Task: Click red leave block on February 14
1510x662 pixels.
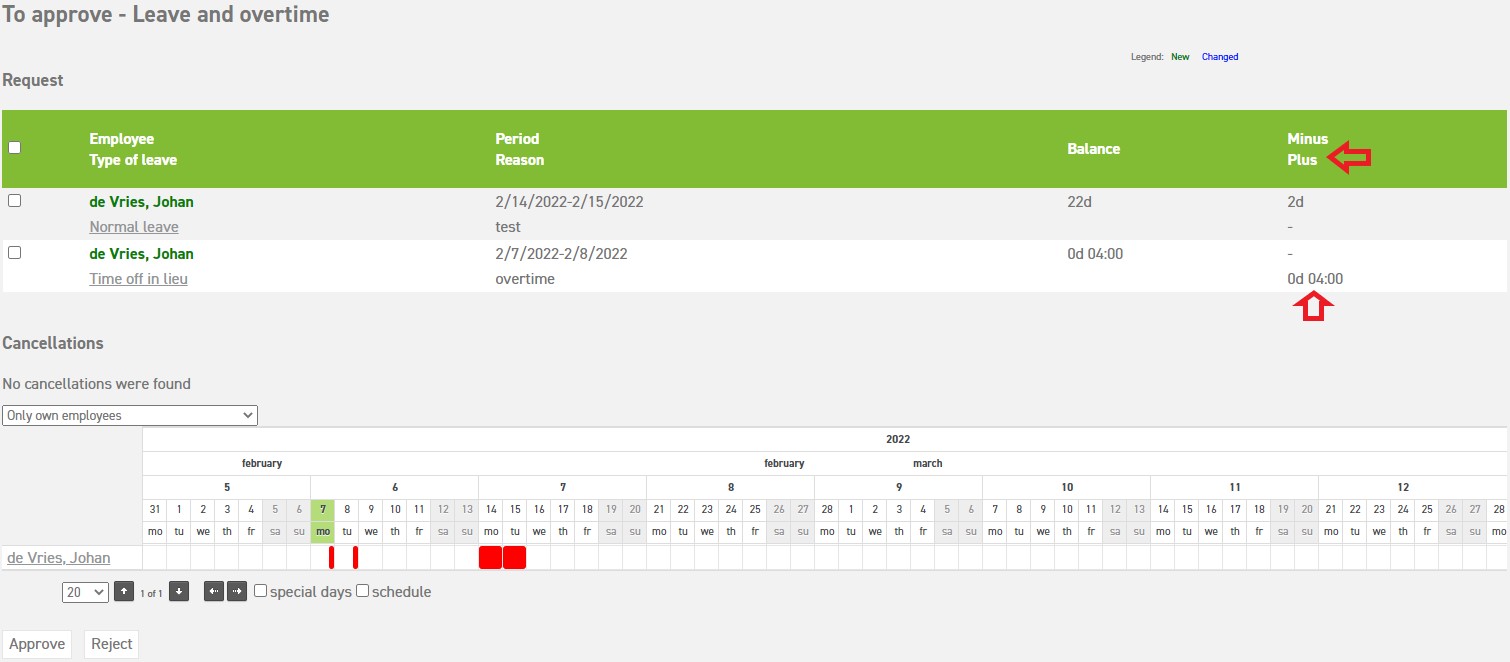Action: [x=490, y=557]
